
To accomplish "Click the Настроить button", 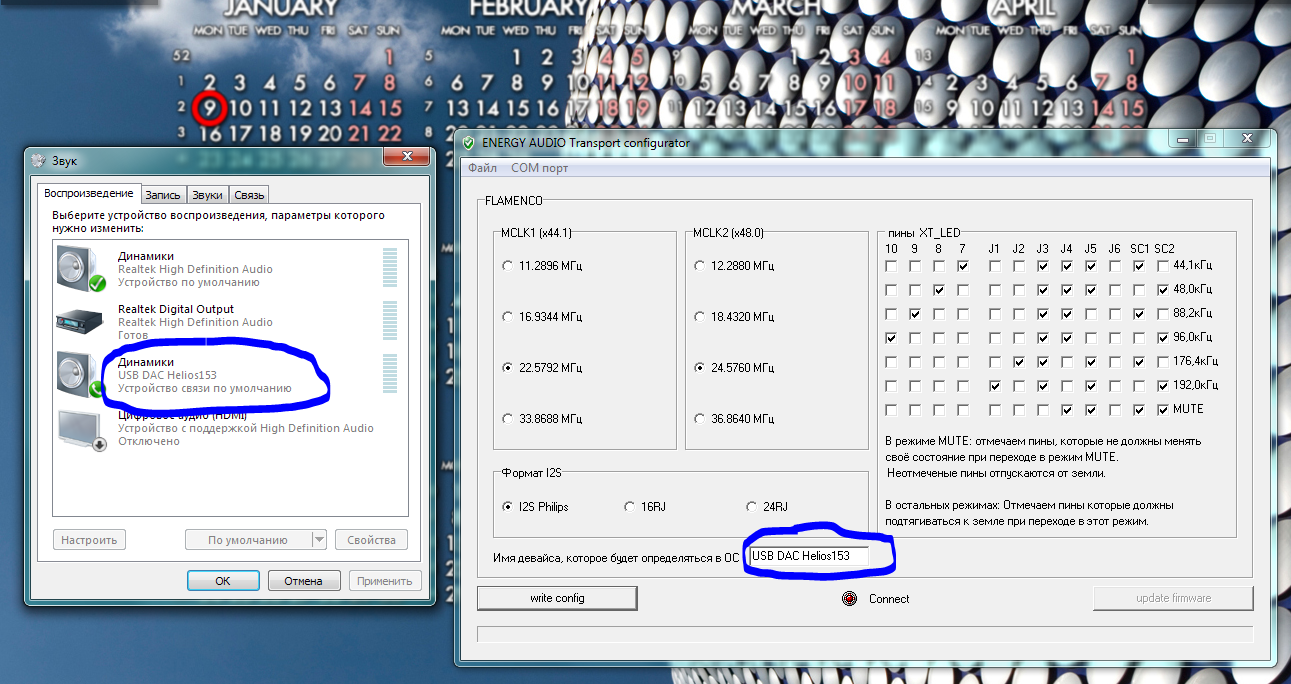I will click(x=89, y=540).
